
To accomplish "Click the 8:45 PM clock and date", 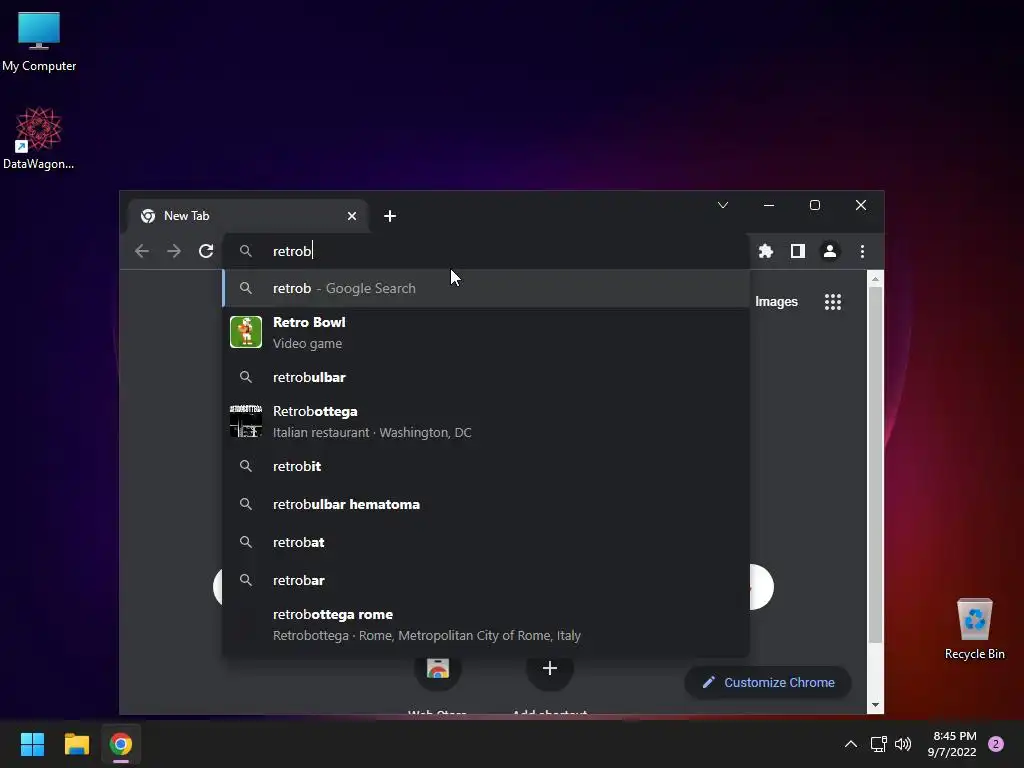I will (952, 744).
